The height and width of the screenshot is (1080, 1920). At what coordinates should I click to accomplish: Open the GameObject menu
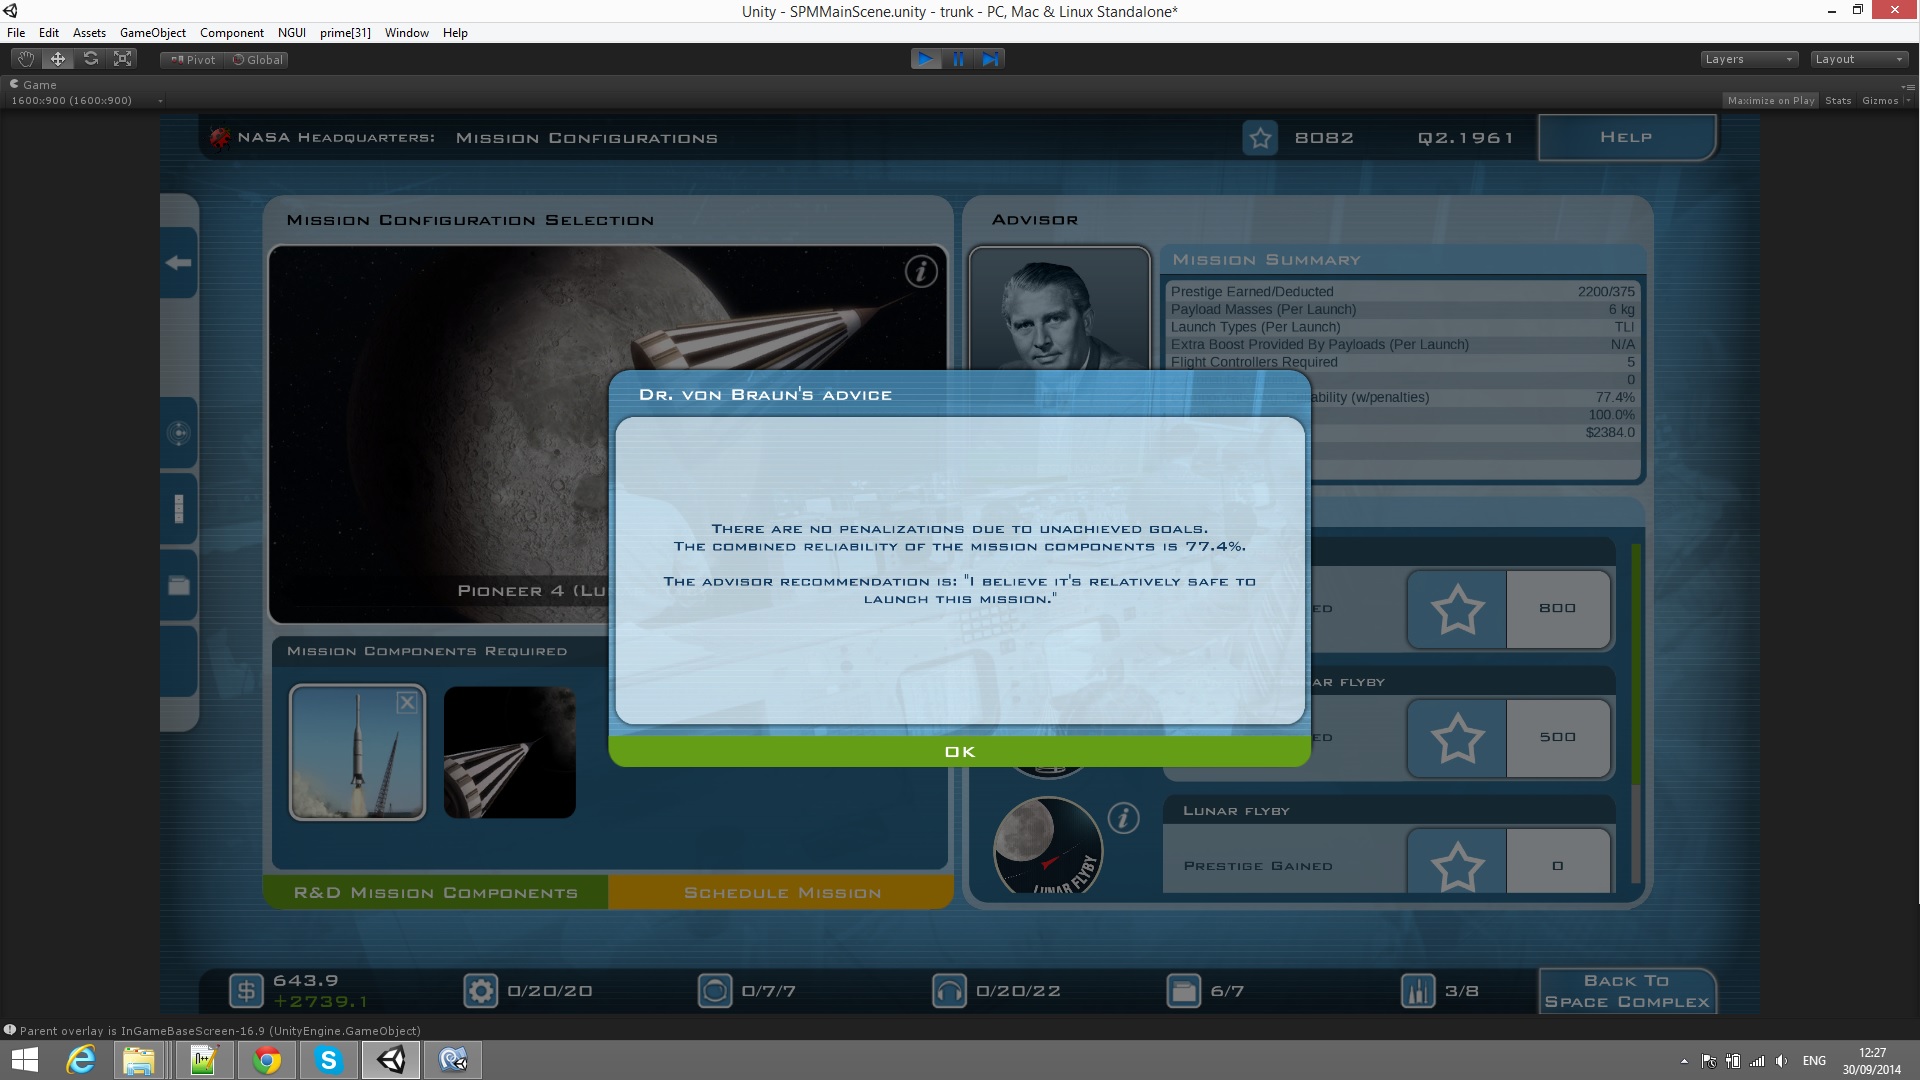click(152, 33)
